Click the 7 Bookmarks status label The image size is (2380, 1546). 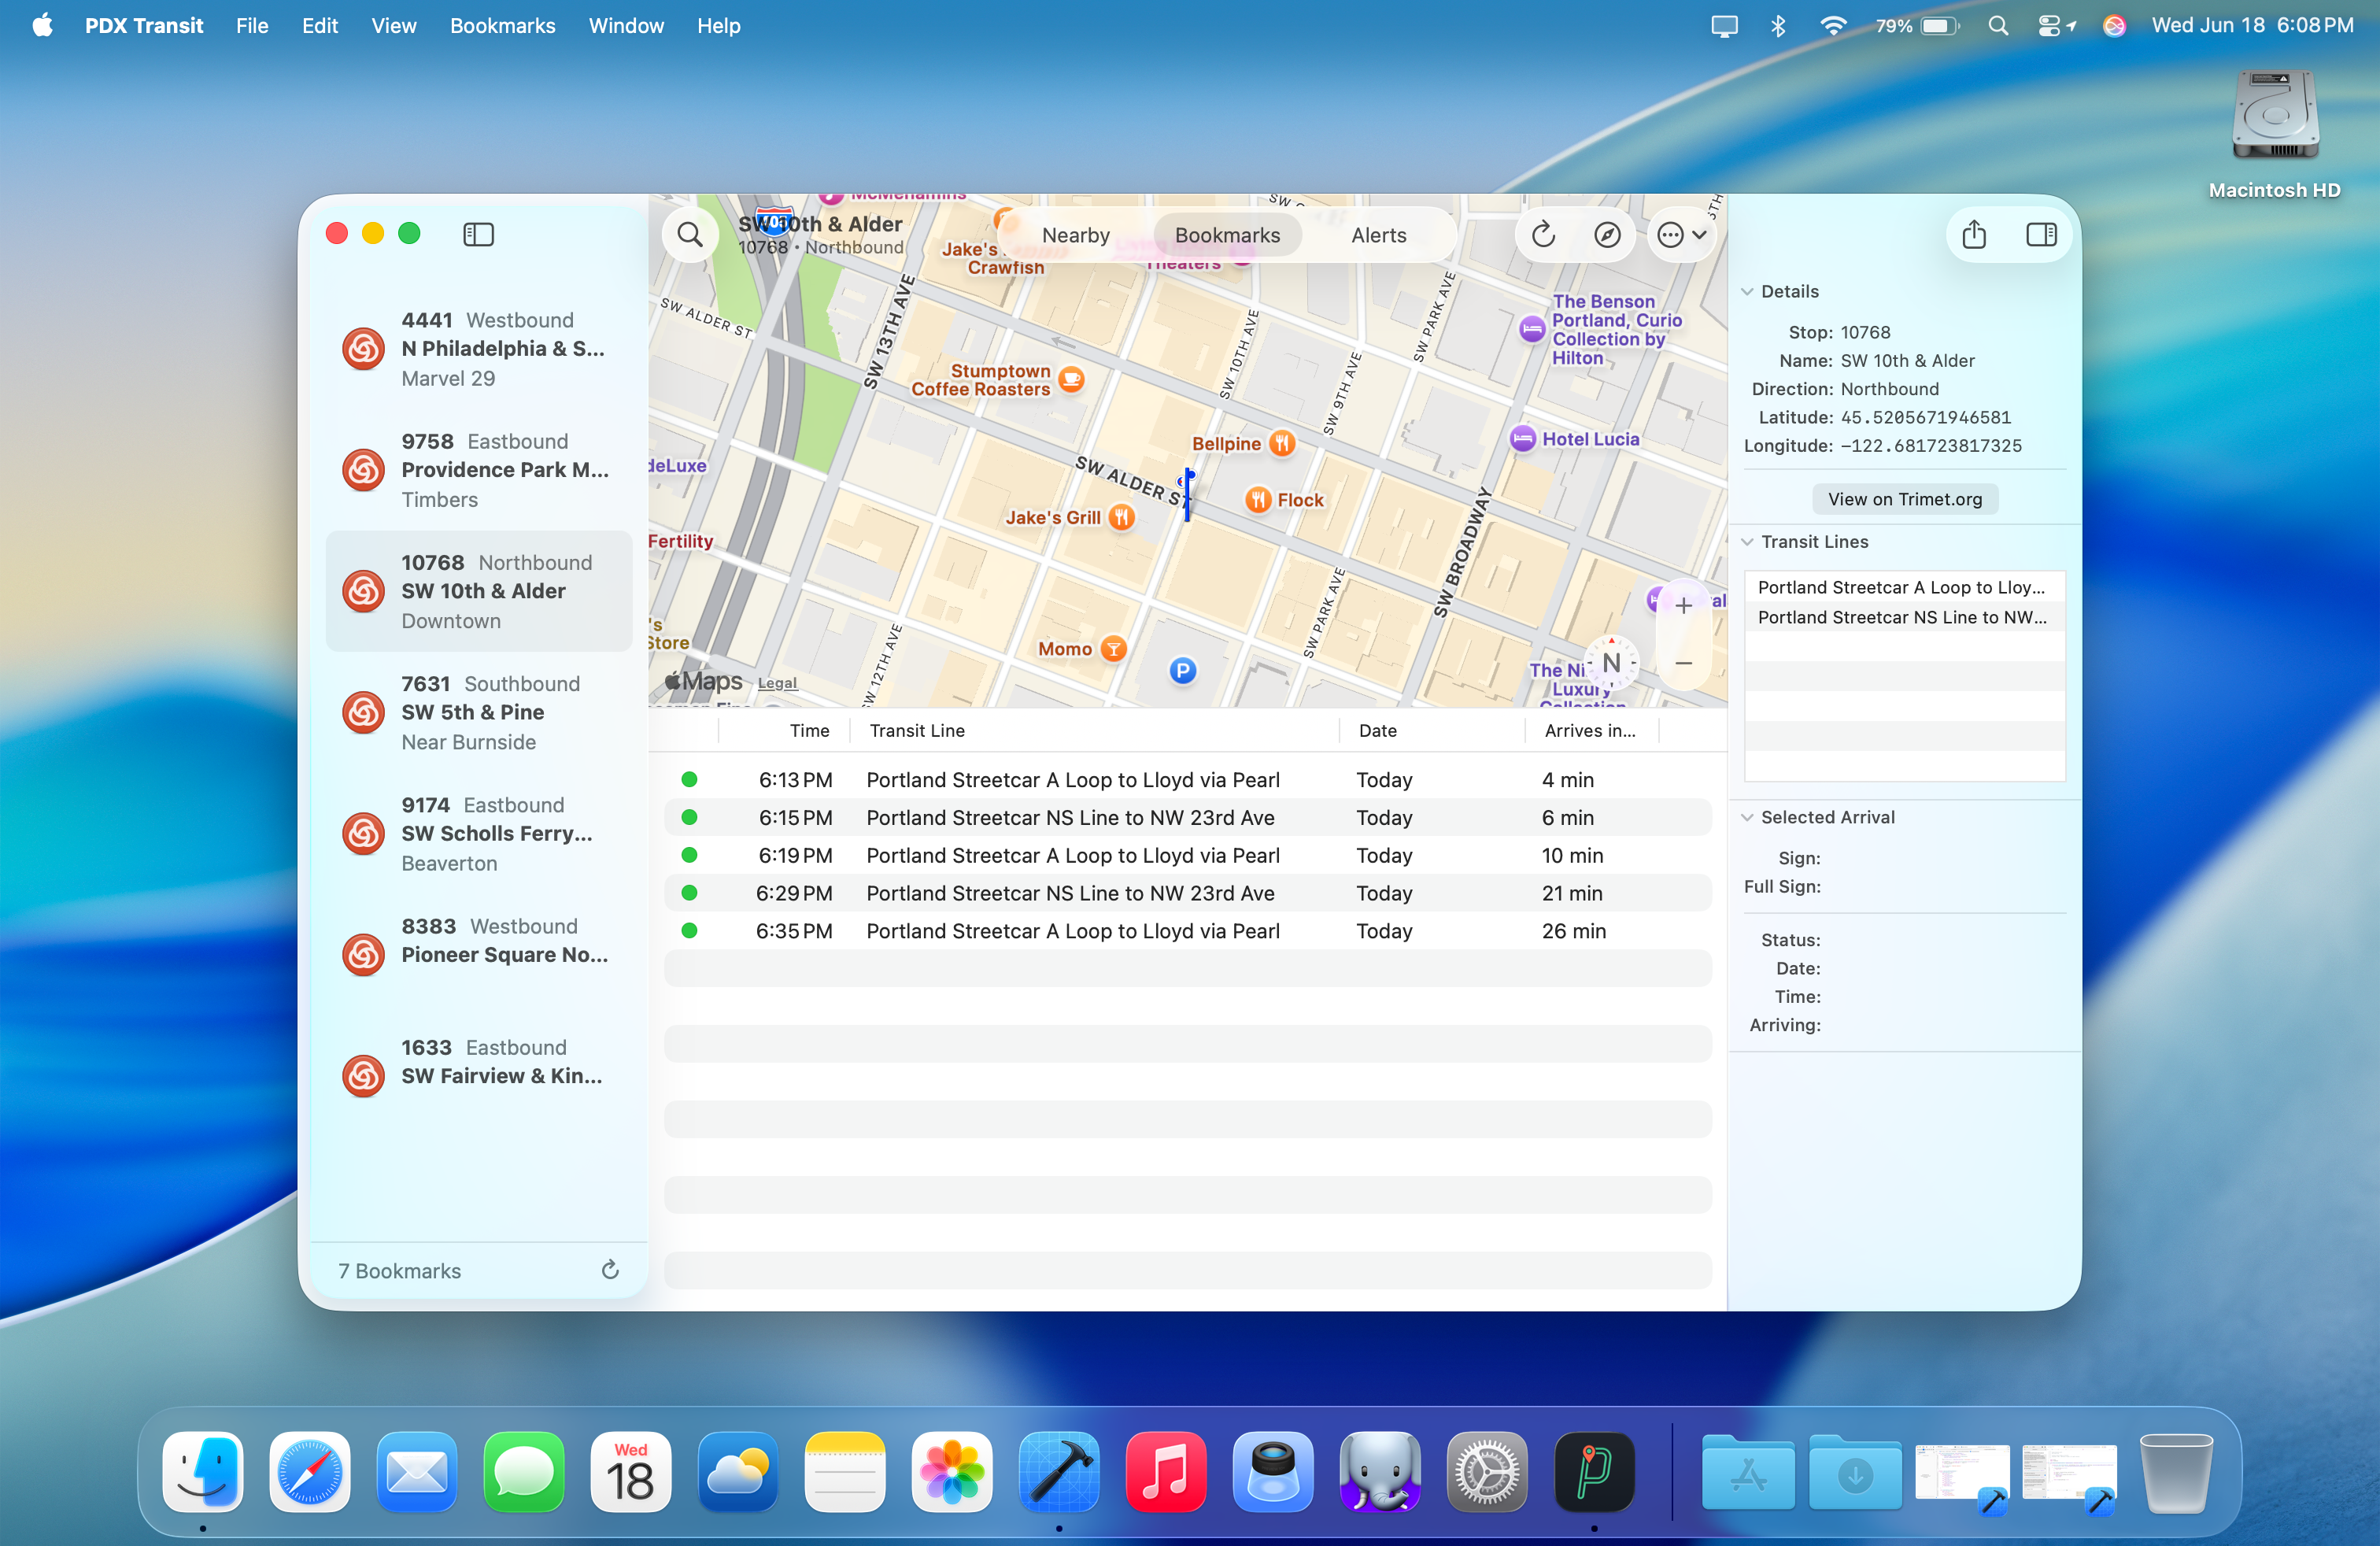coord(399,1271)
